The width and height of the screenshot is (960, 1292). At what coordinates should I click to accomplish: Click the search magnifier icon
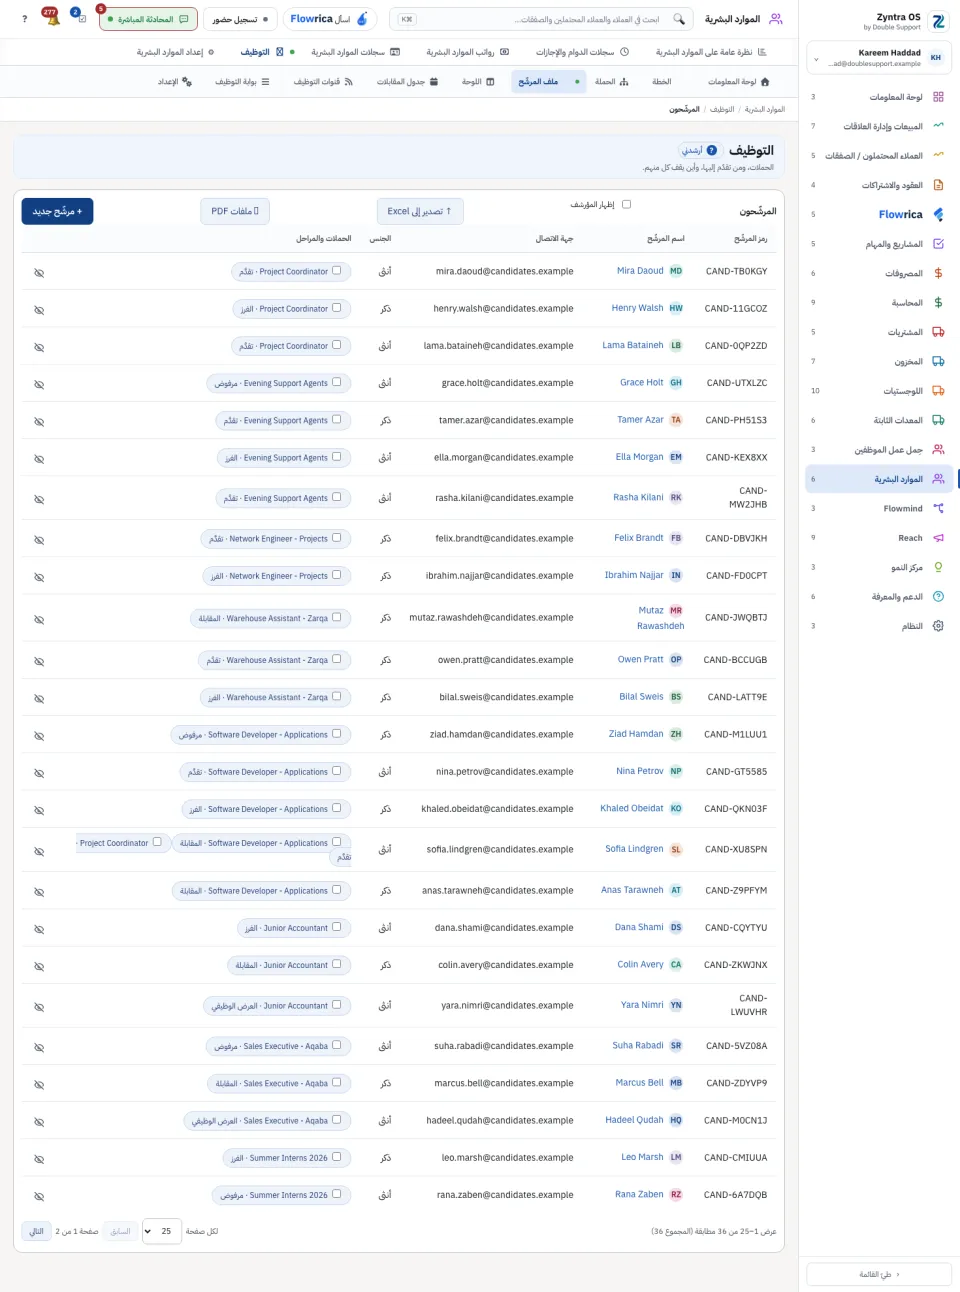(679, 19)
